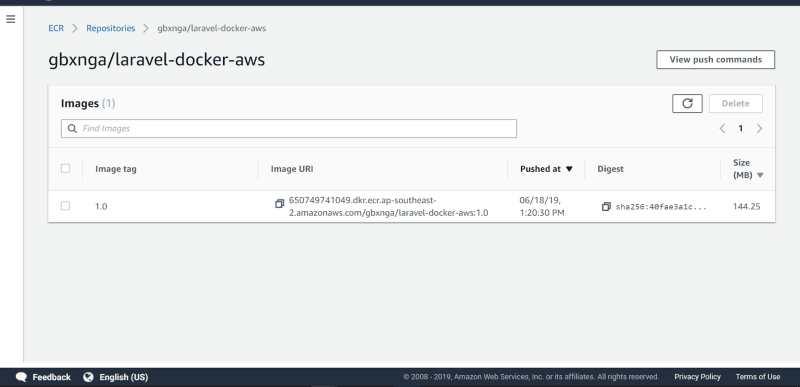Toggle the select-all images checkbox
This screenshot has width=800, height=387.
pos(65,168)
